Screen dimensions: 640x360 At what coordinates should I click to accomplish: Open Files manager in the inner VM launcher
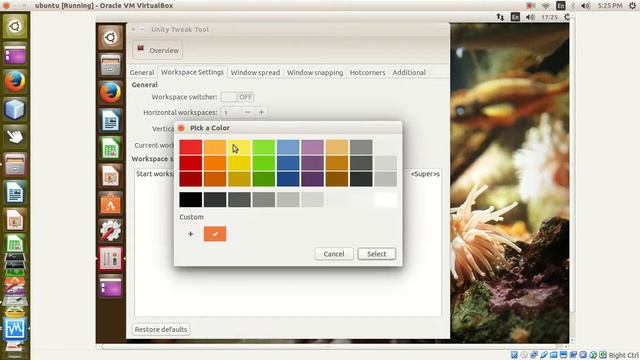pos(110,65)
